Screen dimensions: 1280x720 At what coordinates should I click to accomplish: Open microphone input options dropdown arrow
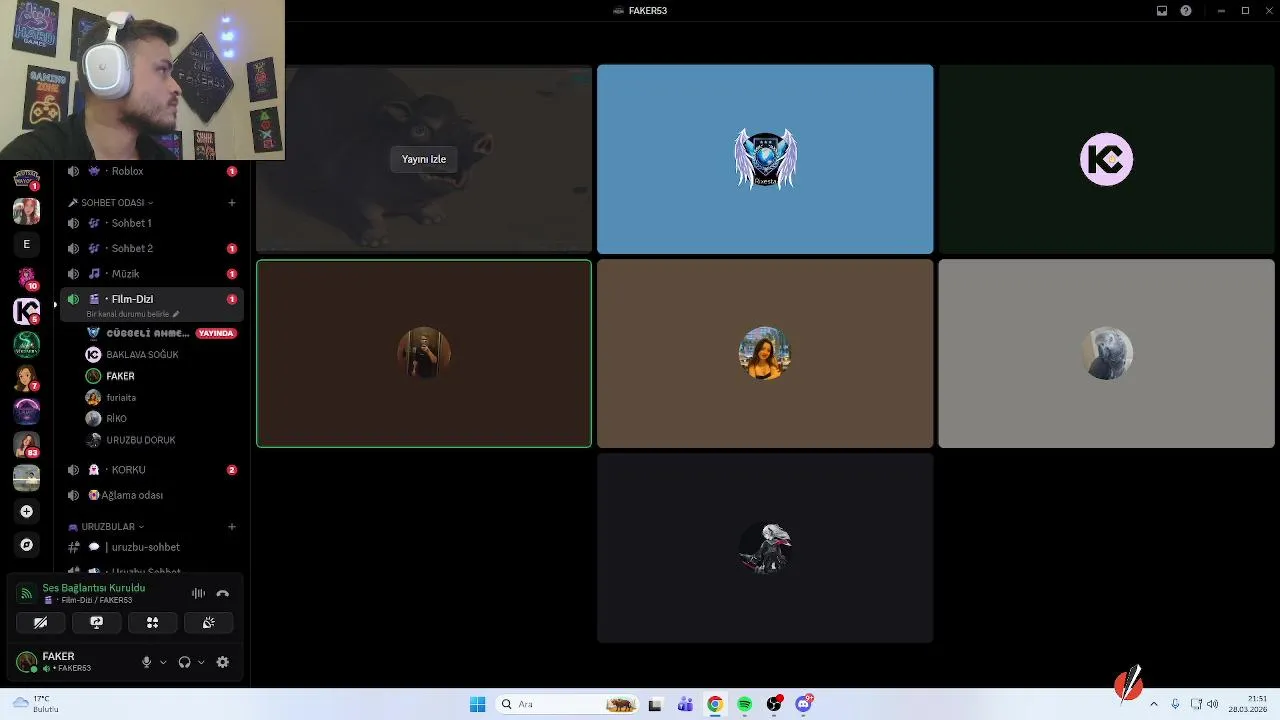coord(163,662)
